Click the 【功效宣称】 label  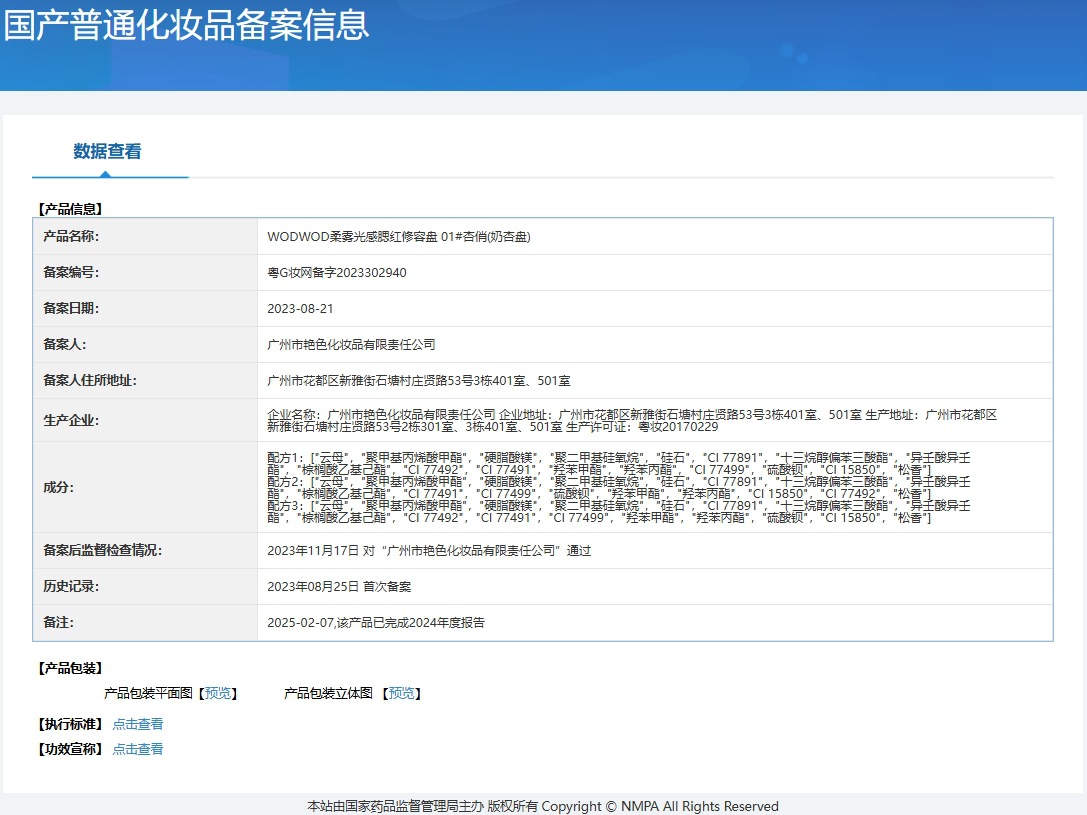click(70, 749)
